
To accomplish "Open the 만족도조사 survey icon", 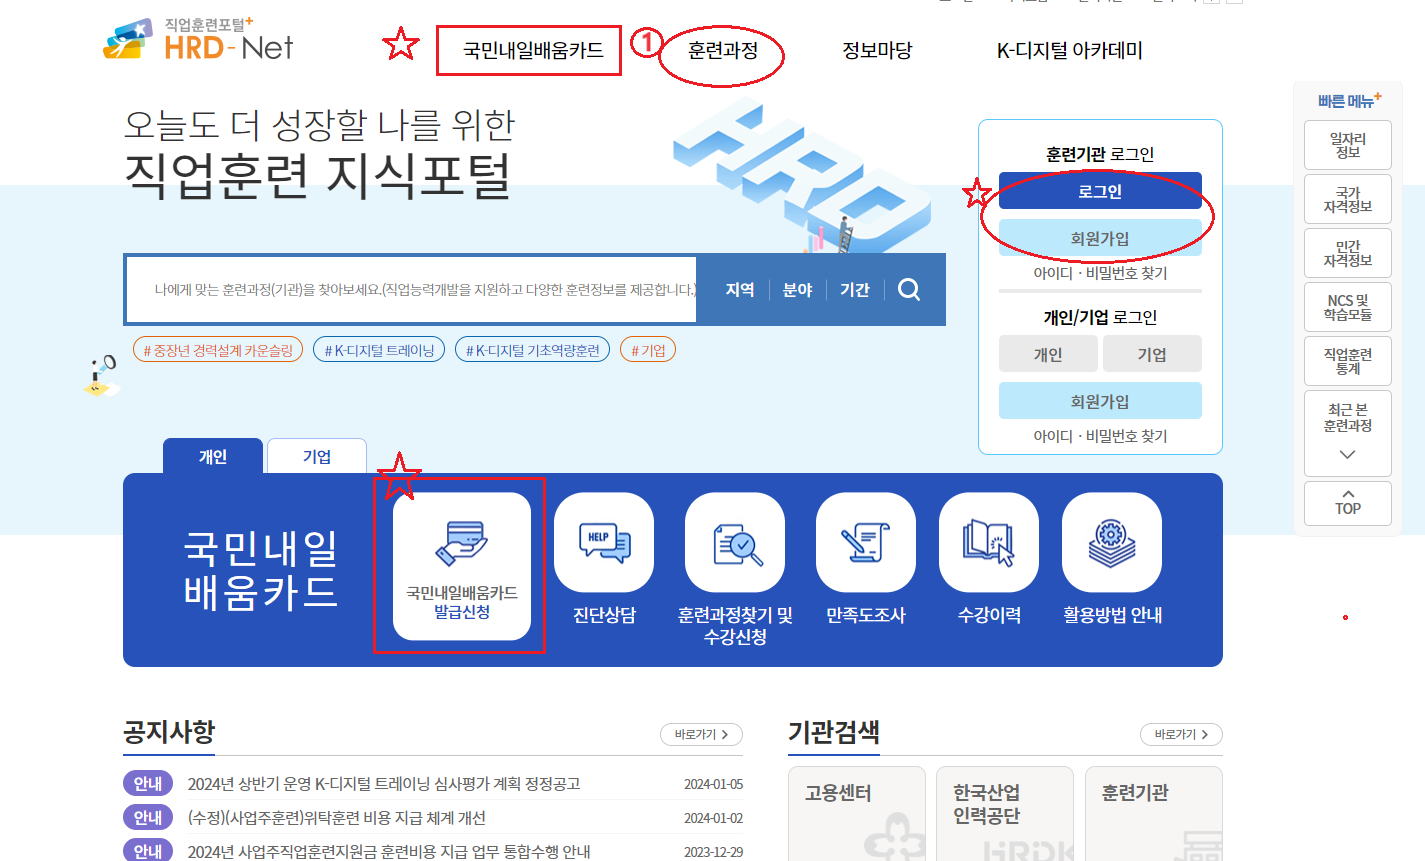I will tap(866, 542).
